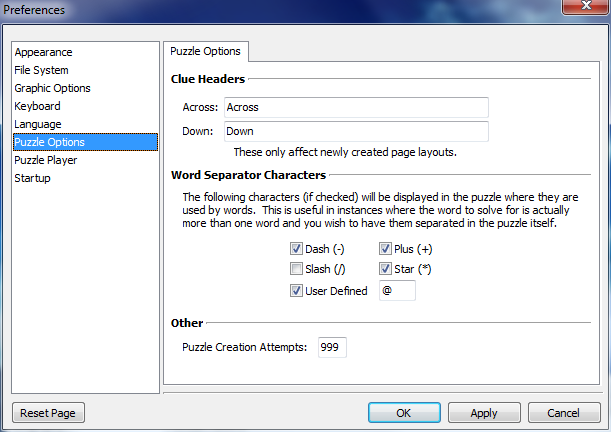Disable the Star (*) separator checkbox
Screen dimensions: 611x432
coord(385,270)
